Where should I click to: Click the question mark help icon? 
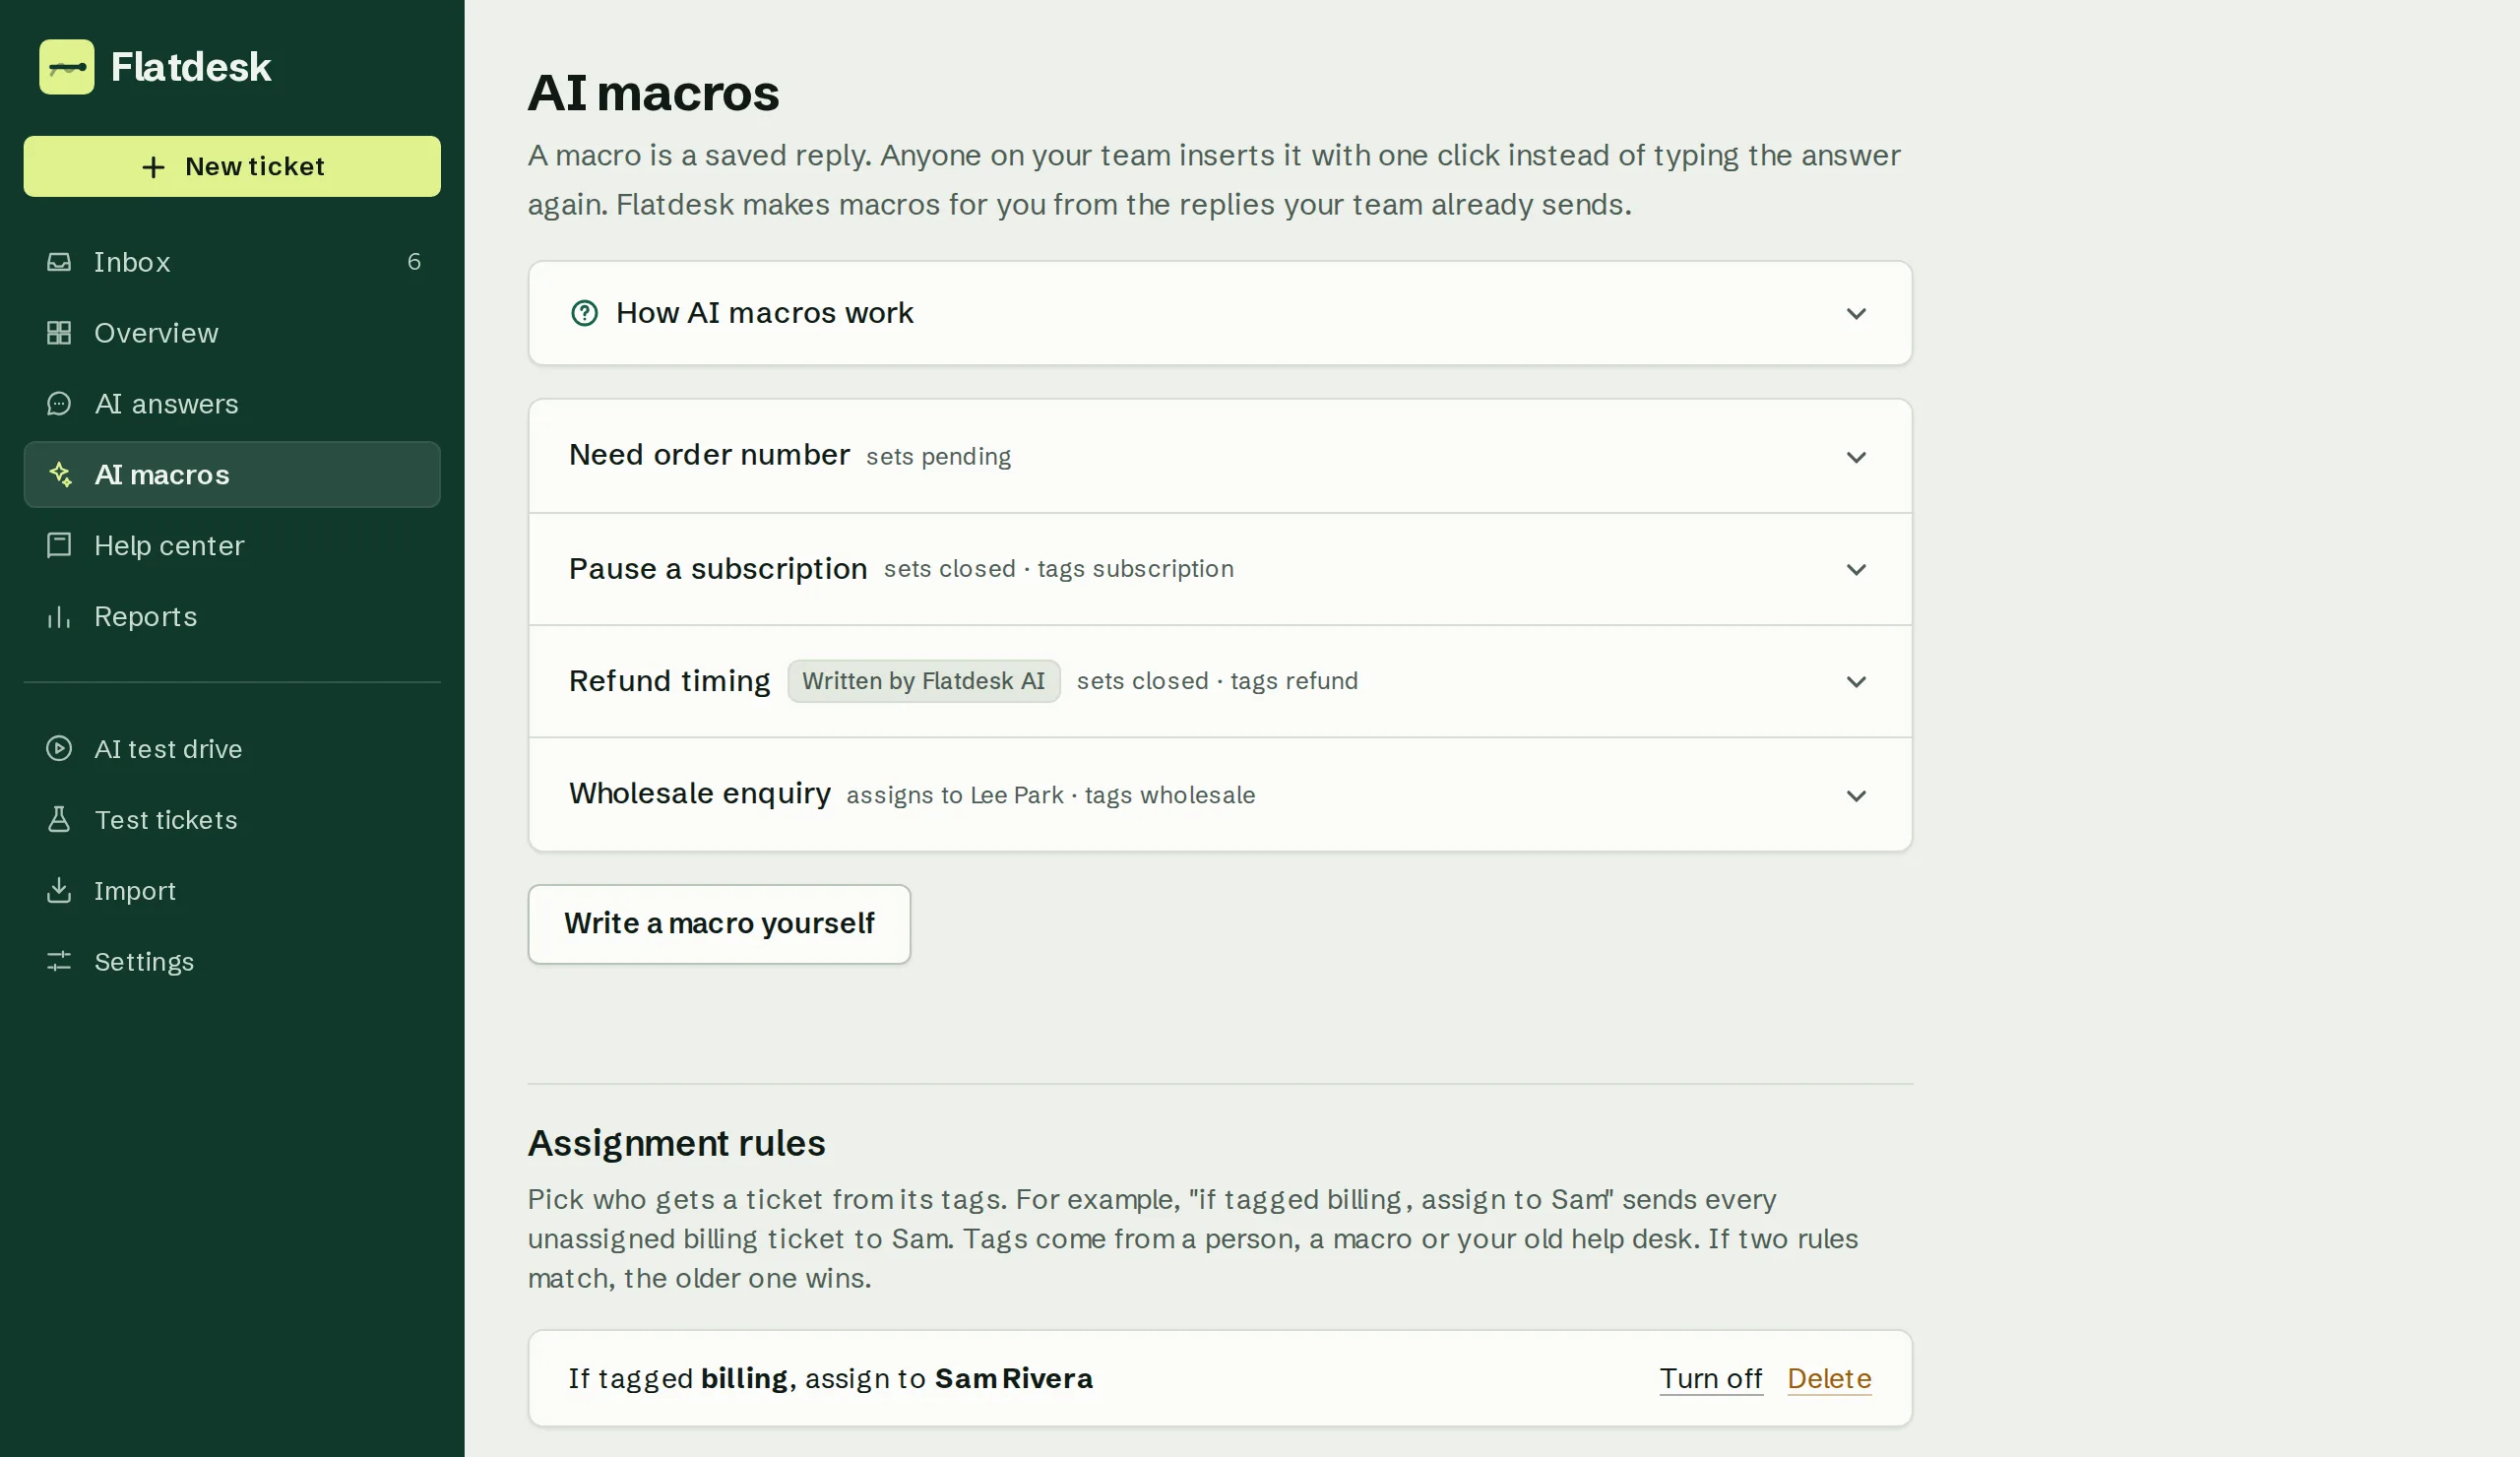(584, 313)
